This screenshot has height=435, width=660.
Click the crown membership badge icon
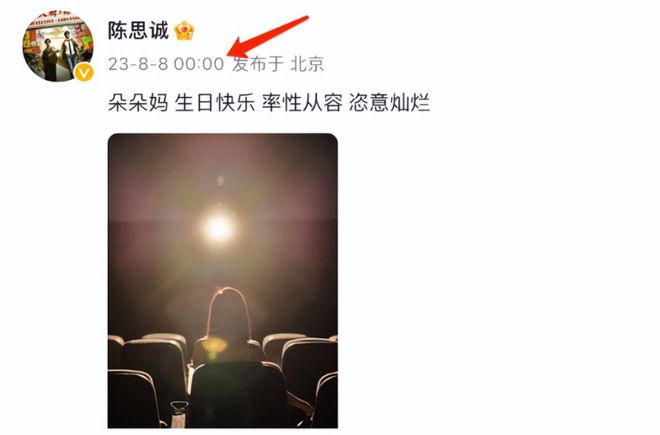(x=184, y=31)
